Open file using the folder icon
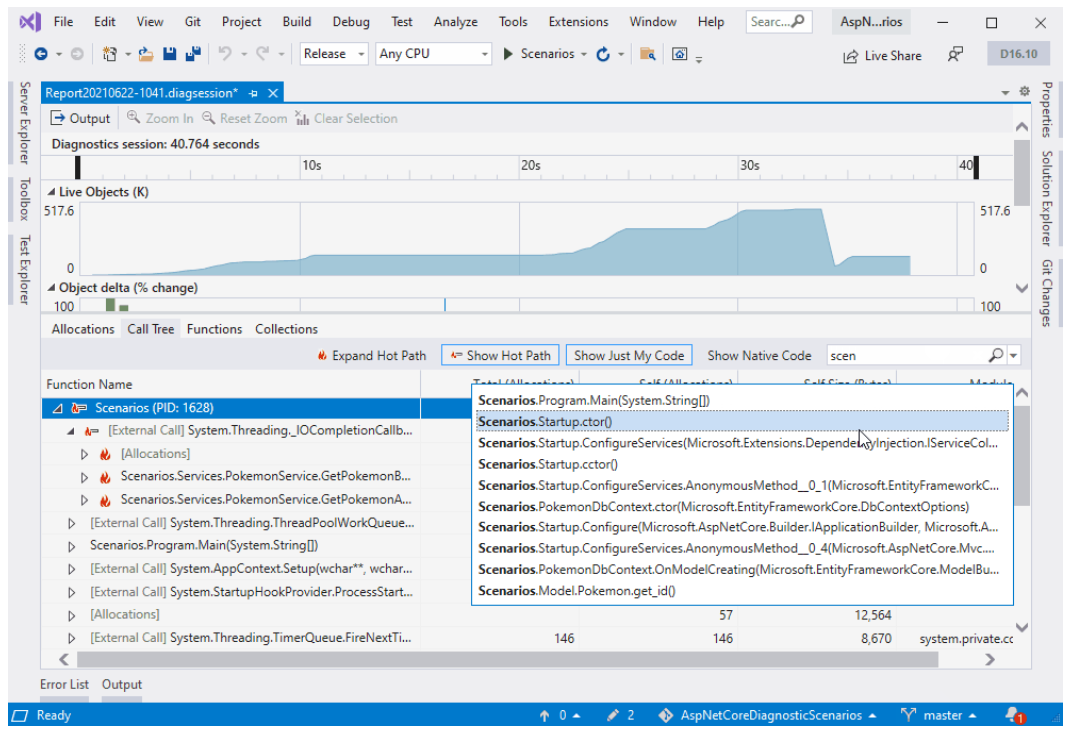This screenshot has height=734, width=1073. 146,54
